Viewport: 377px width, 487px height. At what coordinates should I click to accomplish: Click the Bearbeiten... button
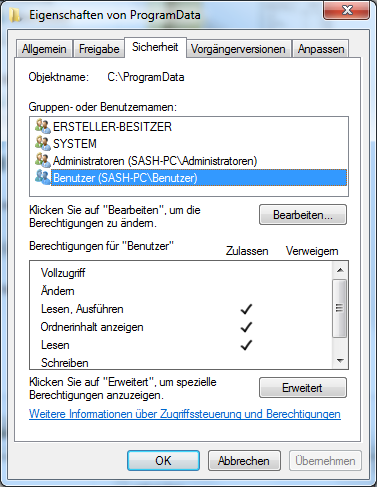303,215
